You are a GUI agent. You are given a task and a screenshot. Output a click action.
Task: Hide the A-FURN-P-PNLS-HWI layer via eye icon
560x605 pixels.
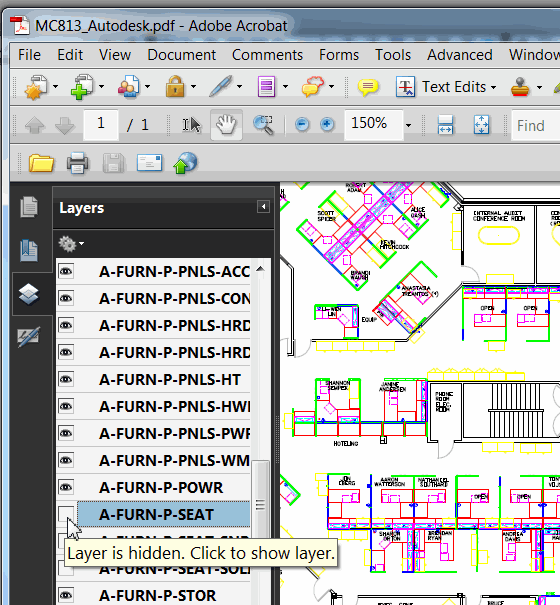(x=66, y=406)
